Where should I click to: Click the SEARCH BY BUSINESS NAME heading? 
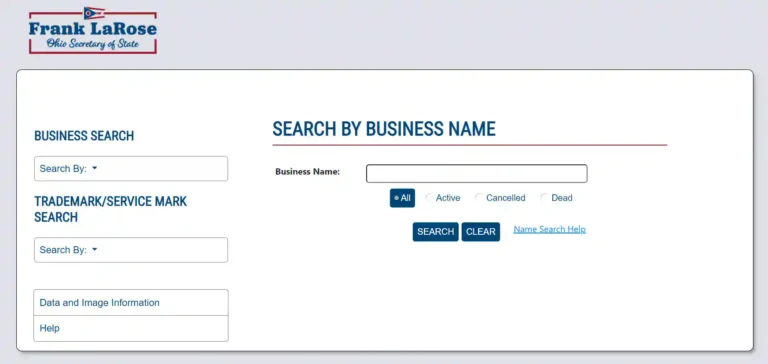[x=384, y=129]
